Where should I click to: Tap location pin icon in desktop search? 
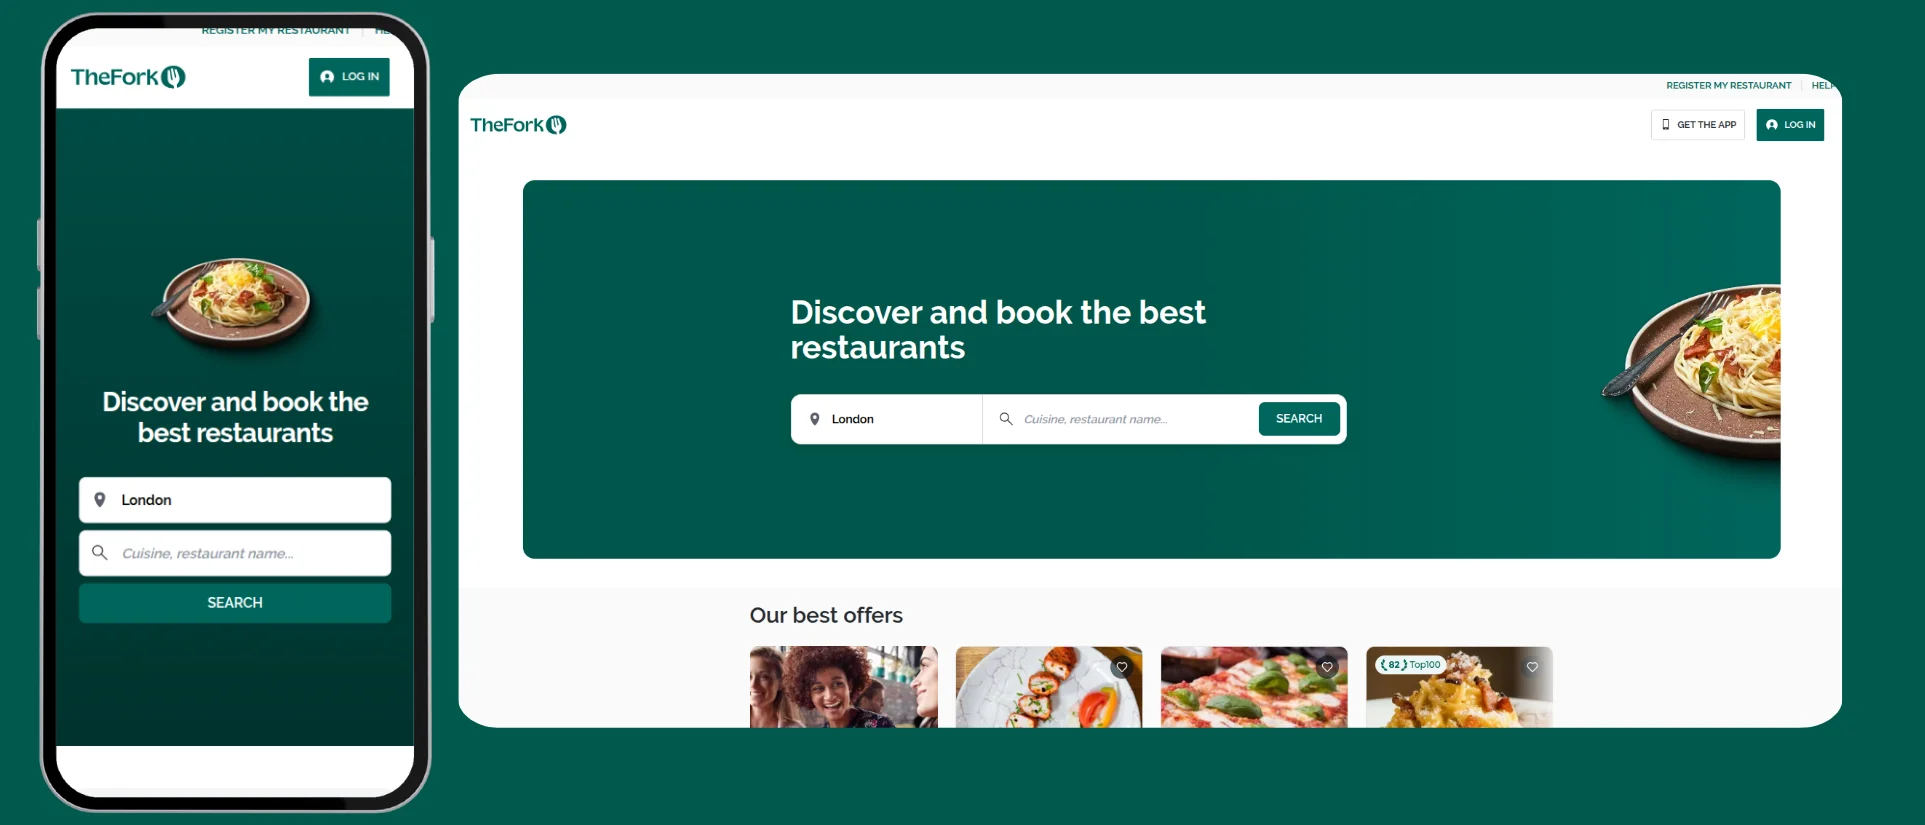click(815, 419)
